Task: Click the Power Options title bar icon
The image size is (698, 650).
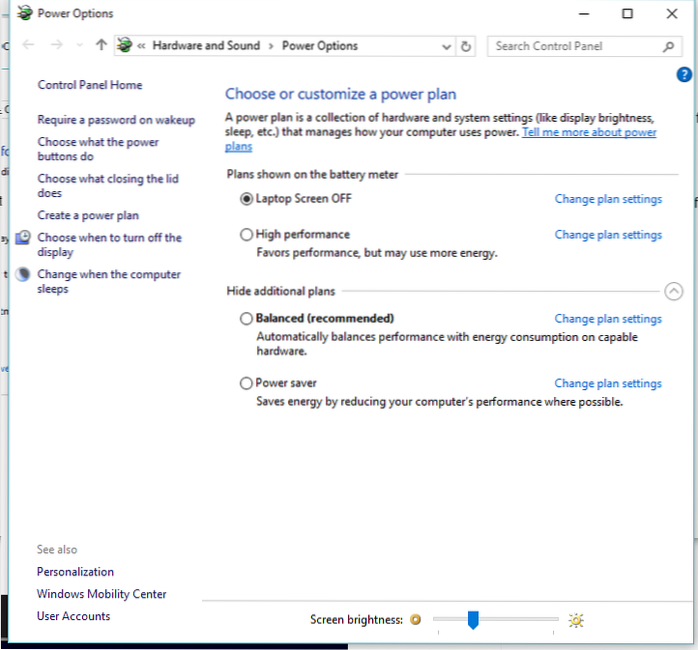Action: [x=25, y=13]
